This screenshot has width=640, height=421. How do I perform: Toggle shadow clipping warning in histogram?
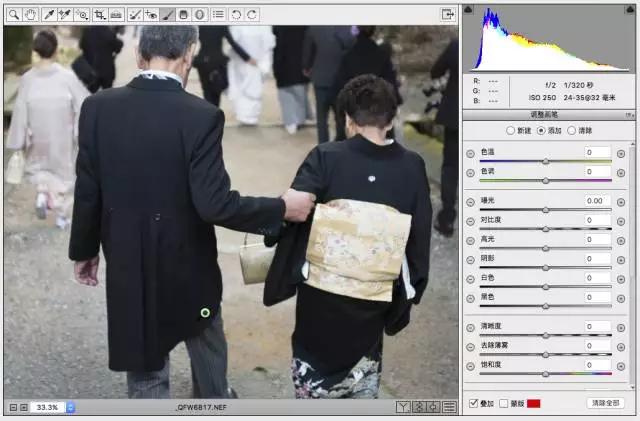(469, 9)
